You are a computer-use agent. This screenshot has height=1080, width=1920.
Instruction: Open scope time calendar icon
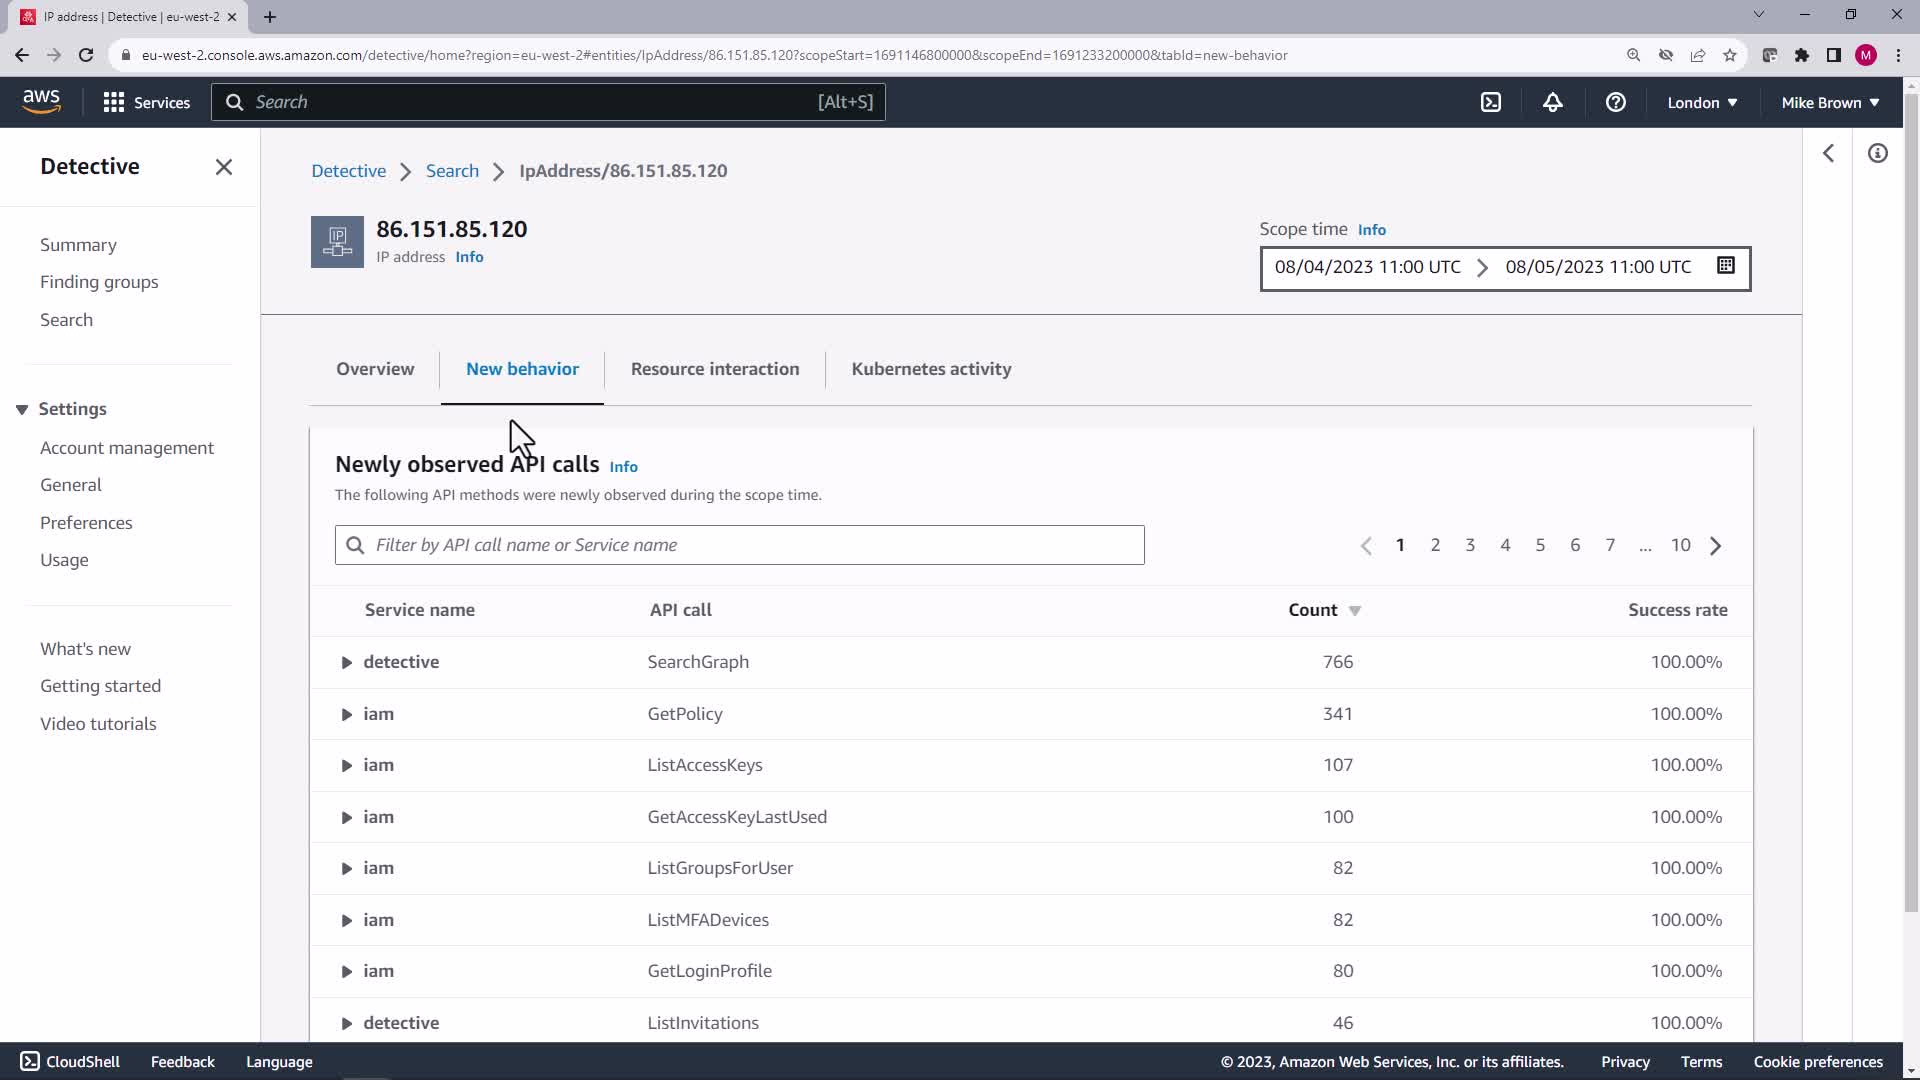[x=1725, y=266]
